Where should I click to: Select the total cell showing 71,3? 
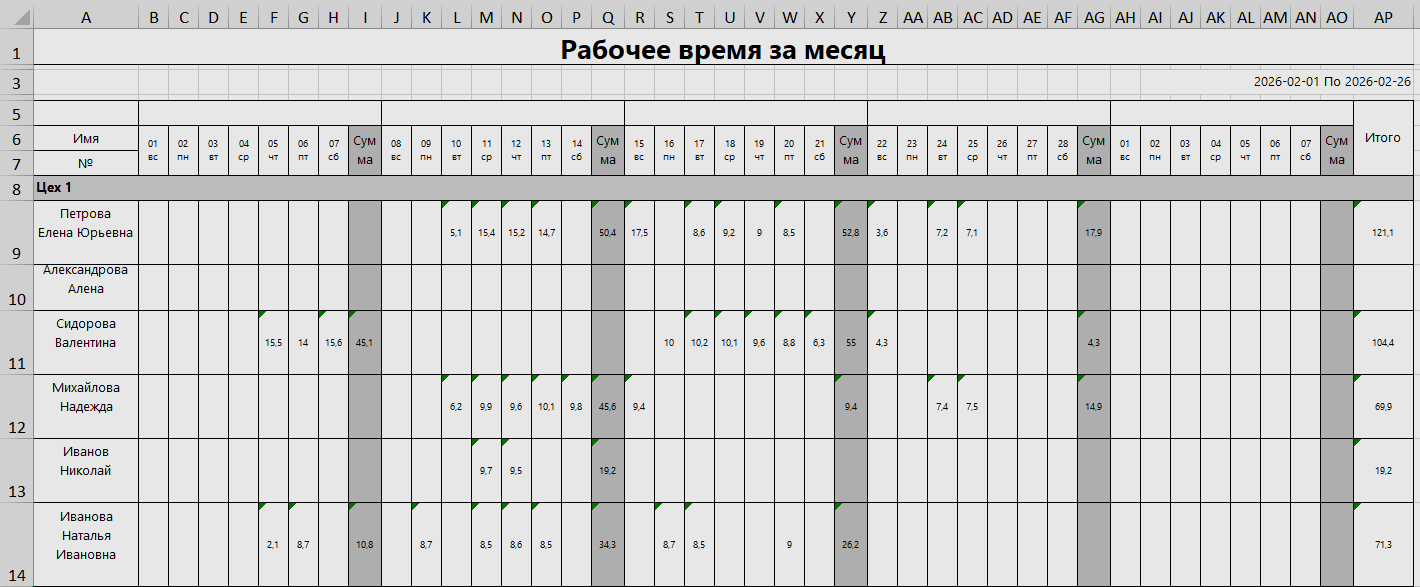pyautogui.click(x=1383, y=545)
